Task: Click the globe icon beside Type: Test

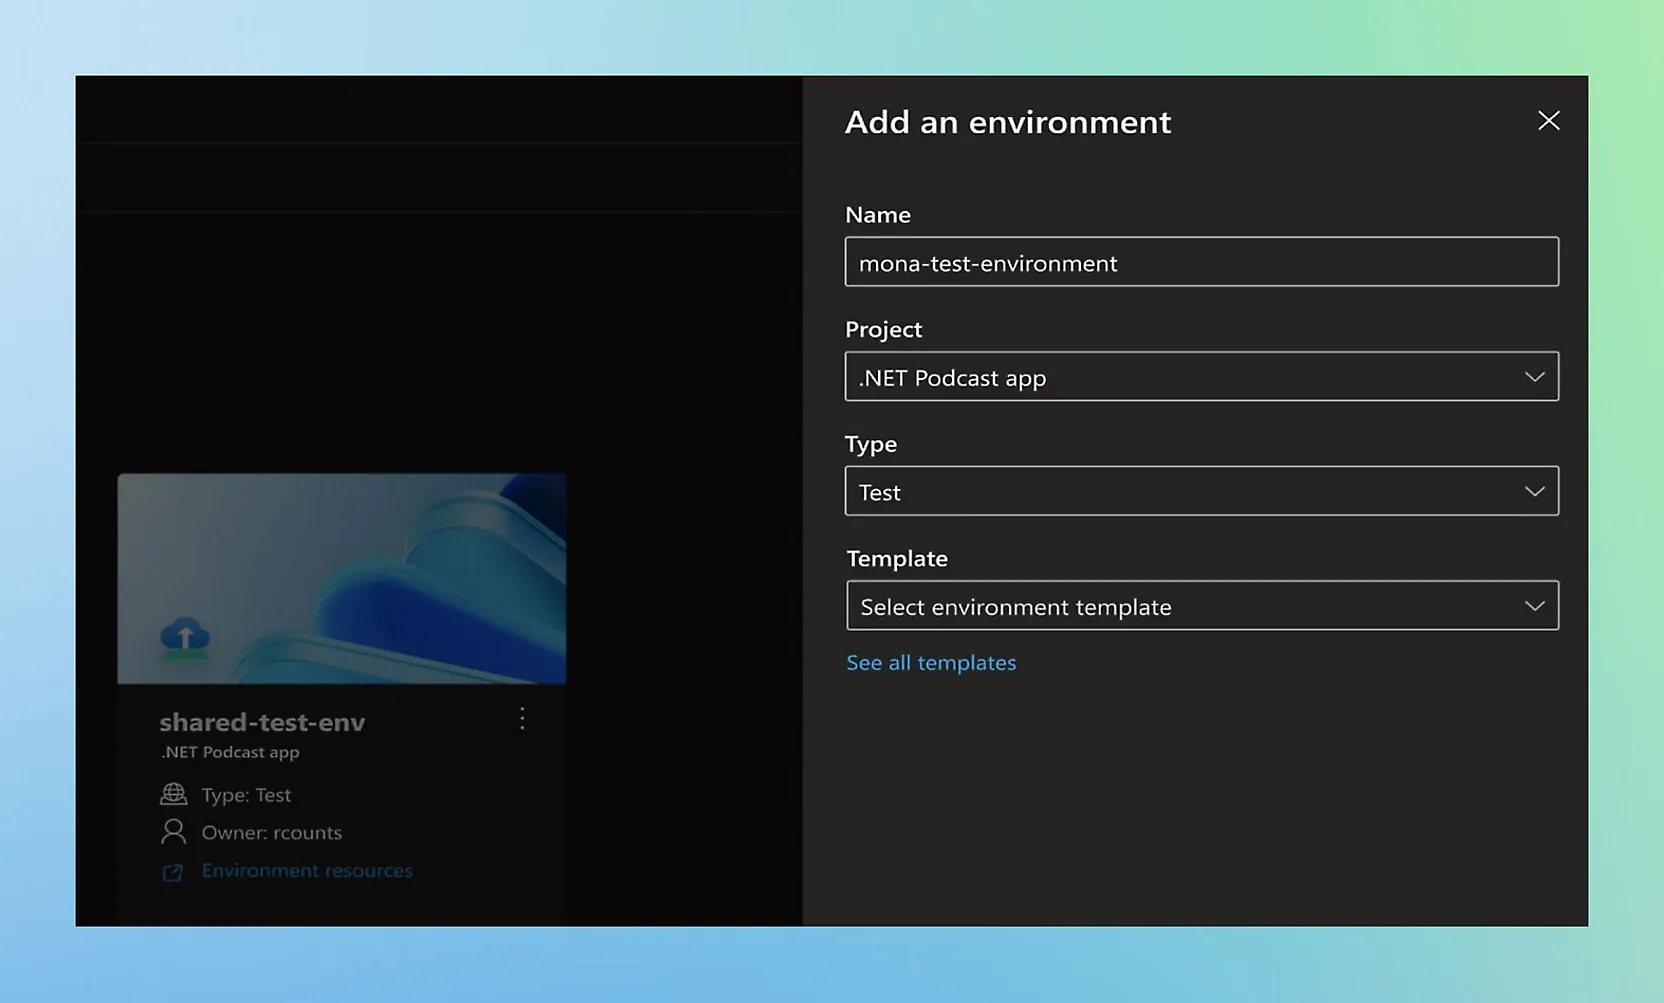Action: [x=173, y=794]
